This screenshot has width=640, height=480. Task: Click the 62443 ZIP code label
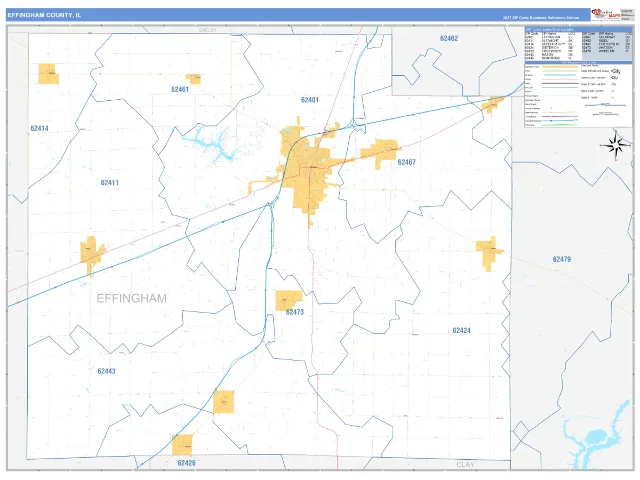[107, 371]
